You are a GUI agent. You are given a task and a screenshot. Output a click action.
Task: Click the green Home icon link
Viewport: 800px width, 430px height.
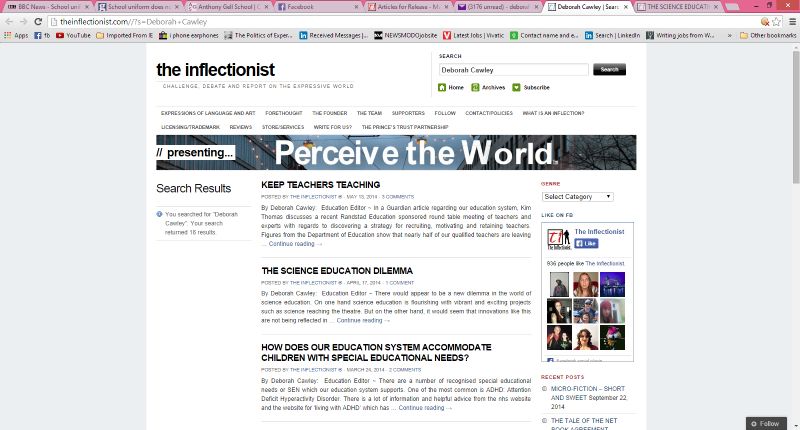(x=451, y=87)
